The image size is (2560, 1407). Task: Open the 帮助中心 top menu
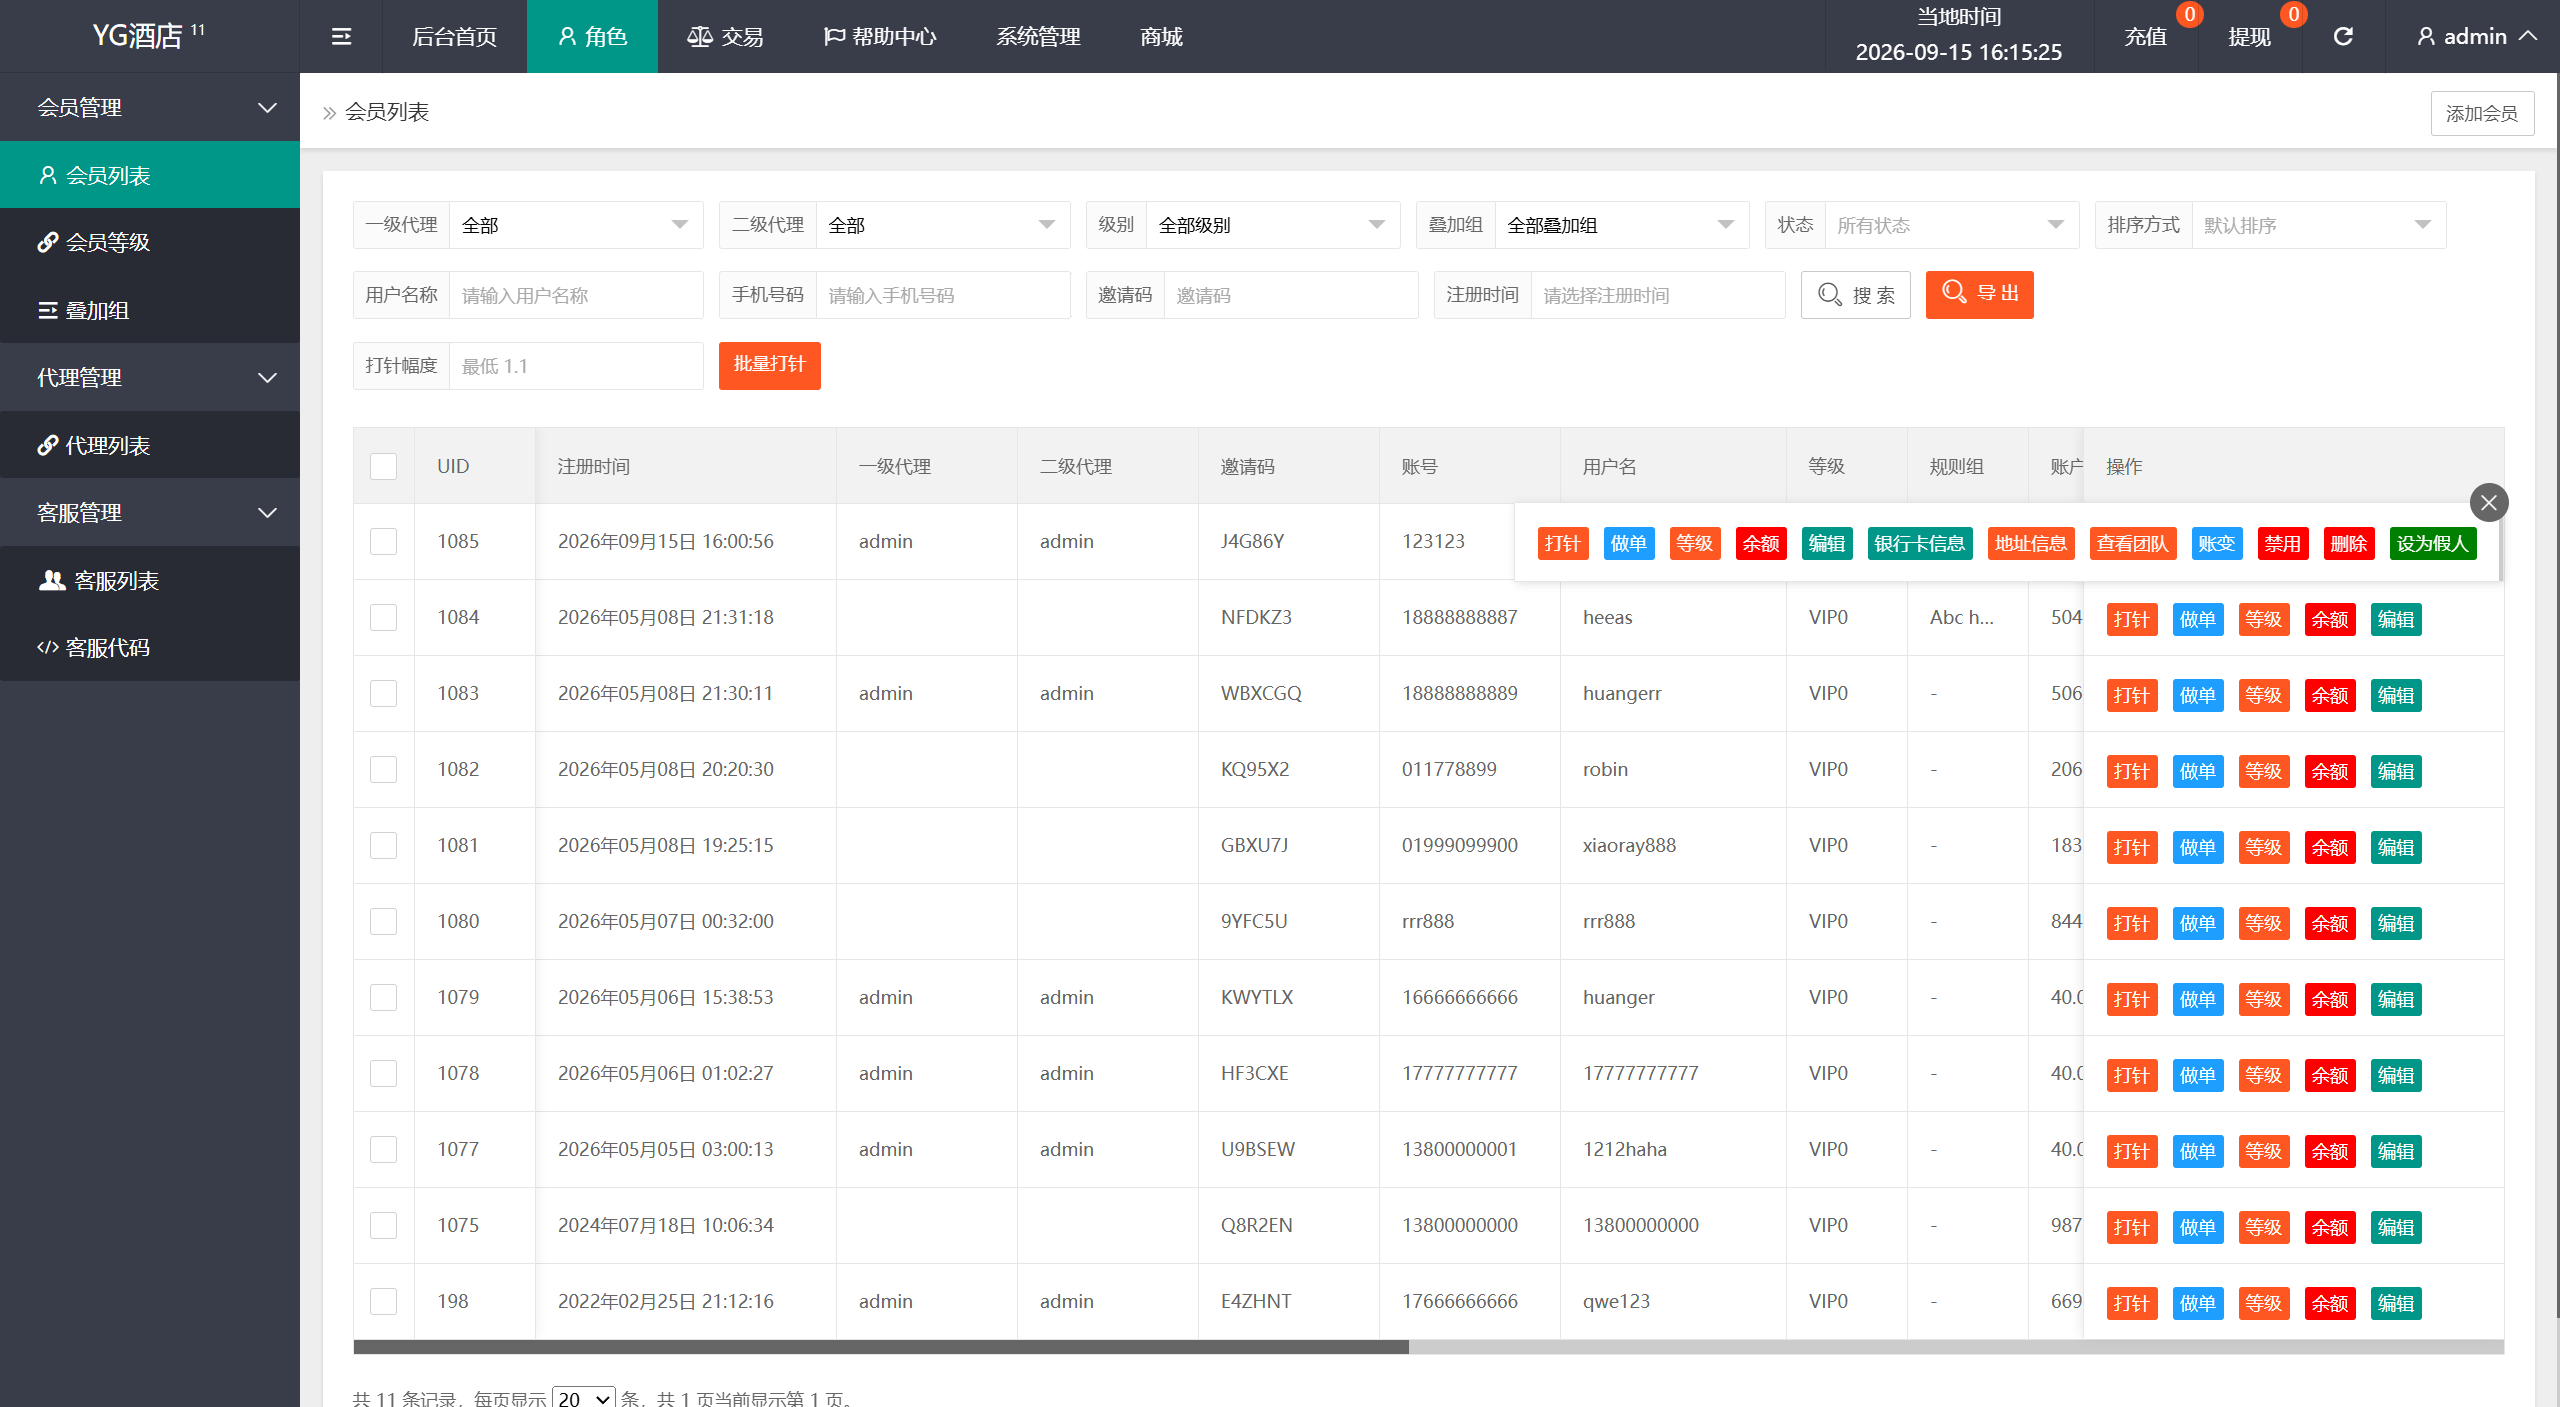tap(880, 37)
